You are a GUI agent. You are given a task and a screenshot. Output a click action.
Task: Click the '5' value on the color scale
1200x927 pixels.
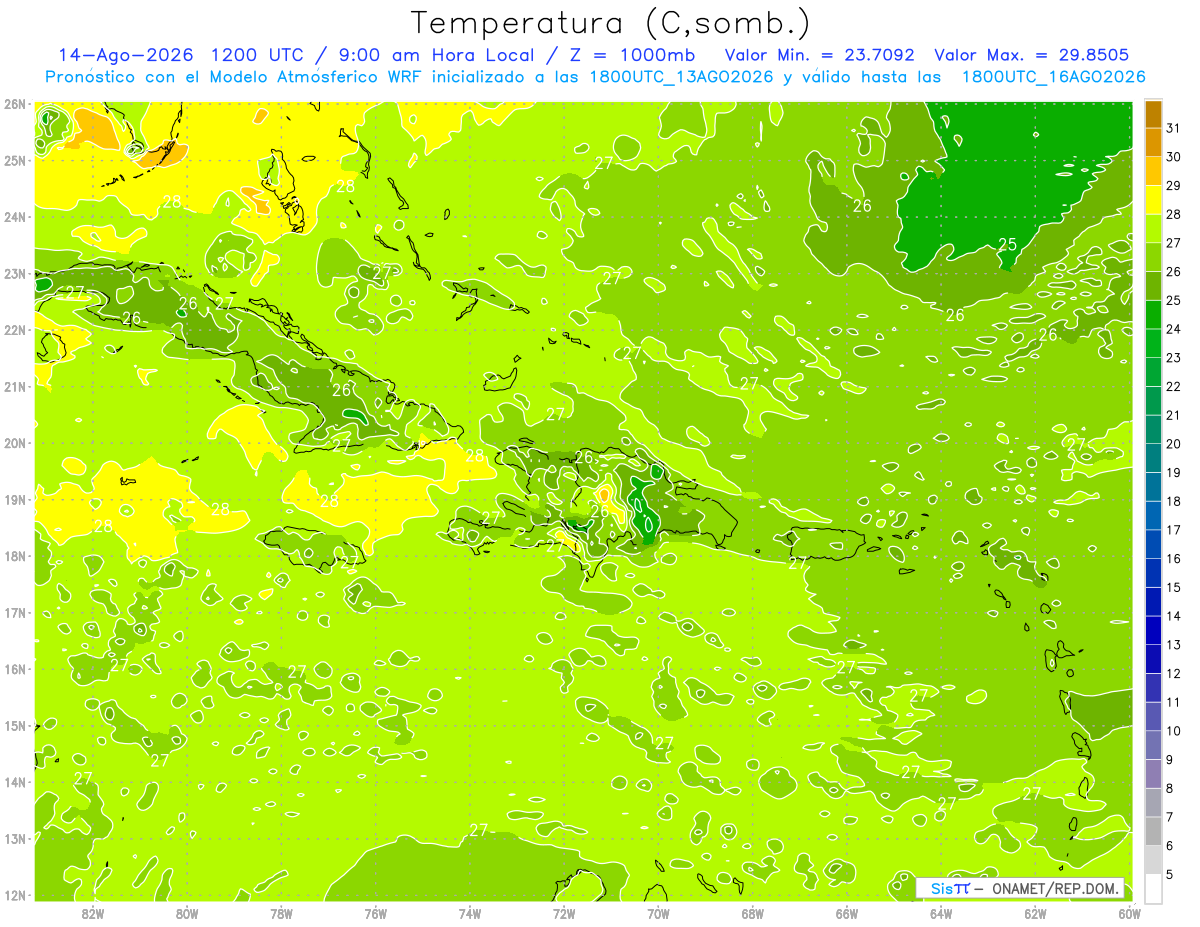1171,874
